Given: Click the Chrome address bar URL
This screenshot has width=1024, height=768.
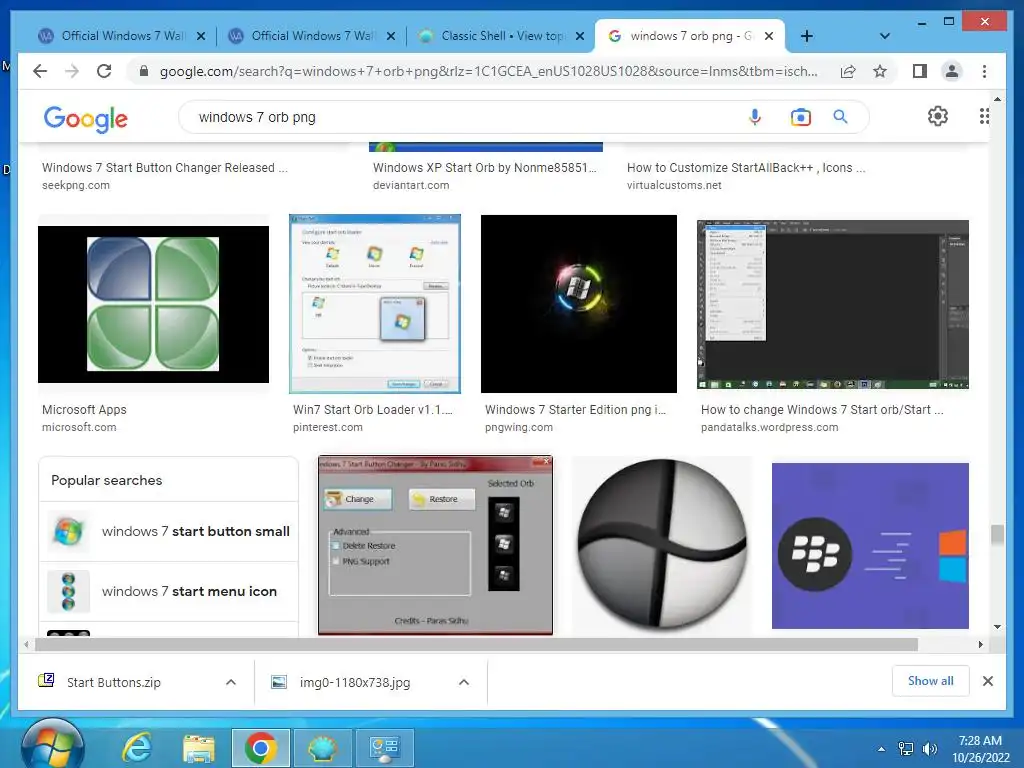Looking at the screenshot, I should click(x=488, y=71).
